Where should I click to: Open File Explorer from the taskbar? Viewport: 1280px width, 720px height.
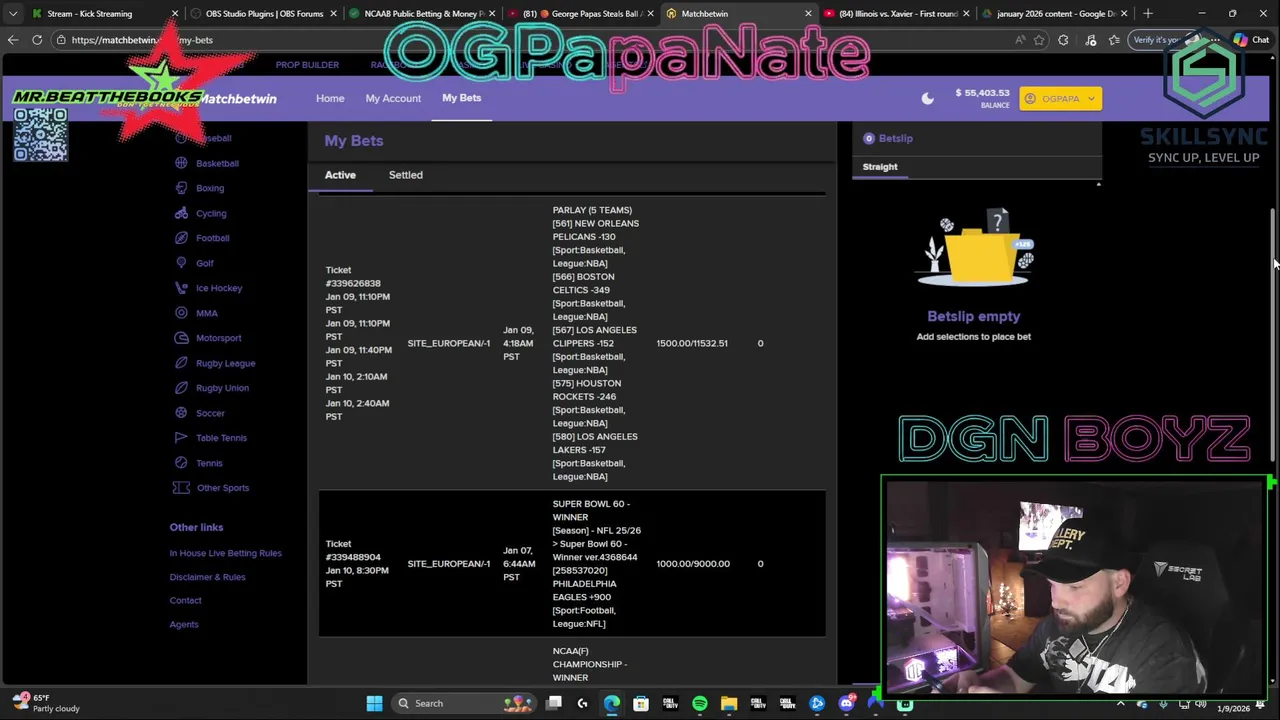[x=729, y=703]
